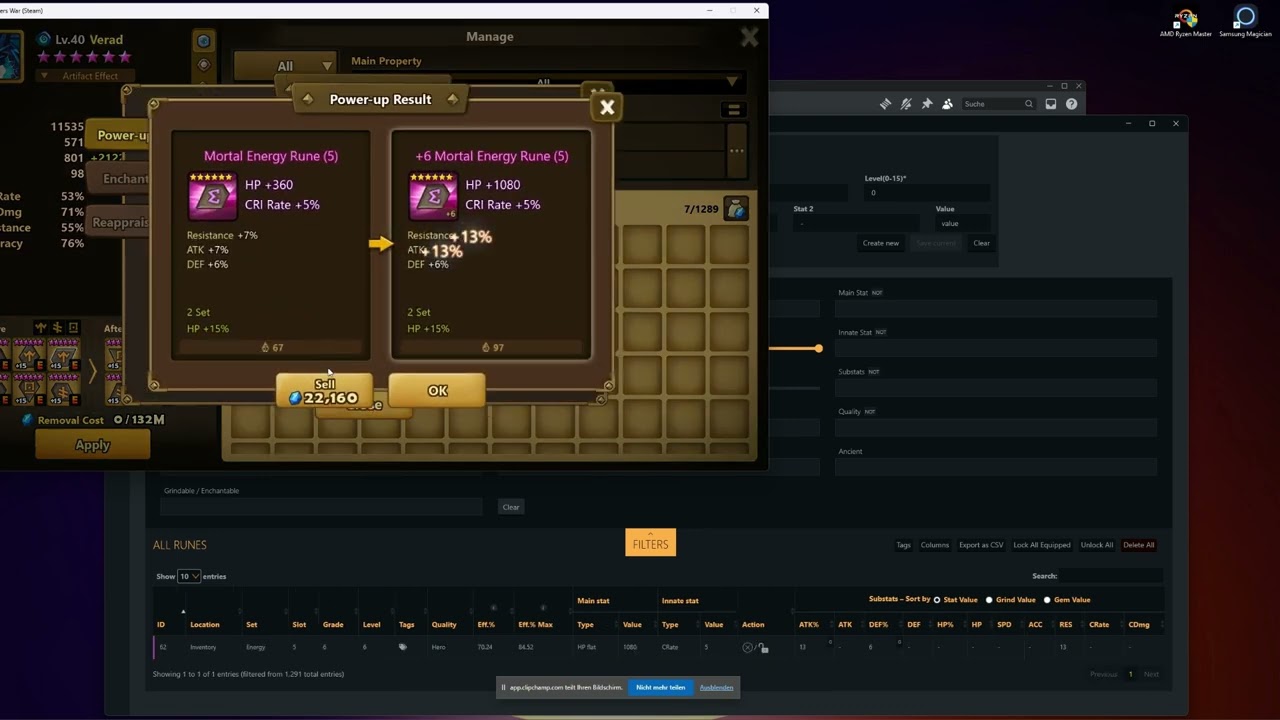Viewport: 1280px width, 720px height.
Task: Click the muted notifications bell icon
Action: pos(906,104)
